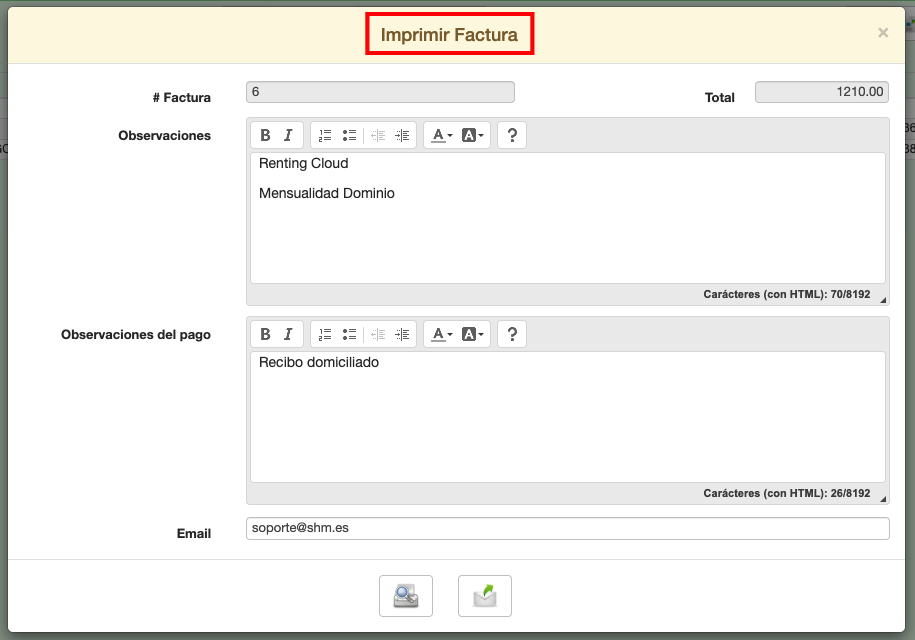Screen dimensions: 915x640
Task: Insert numbered list in Observaciones del pago
Action: pos(325,334)
